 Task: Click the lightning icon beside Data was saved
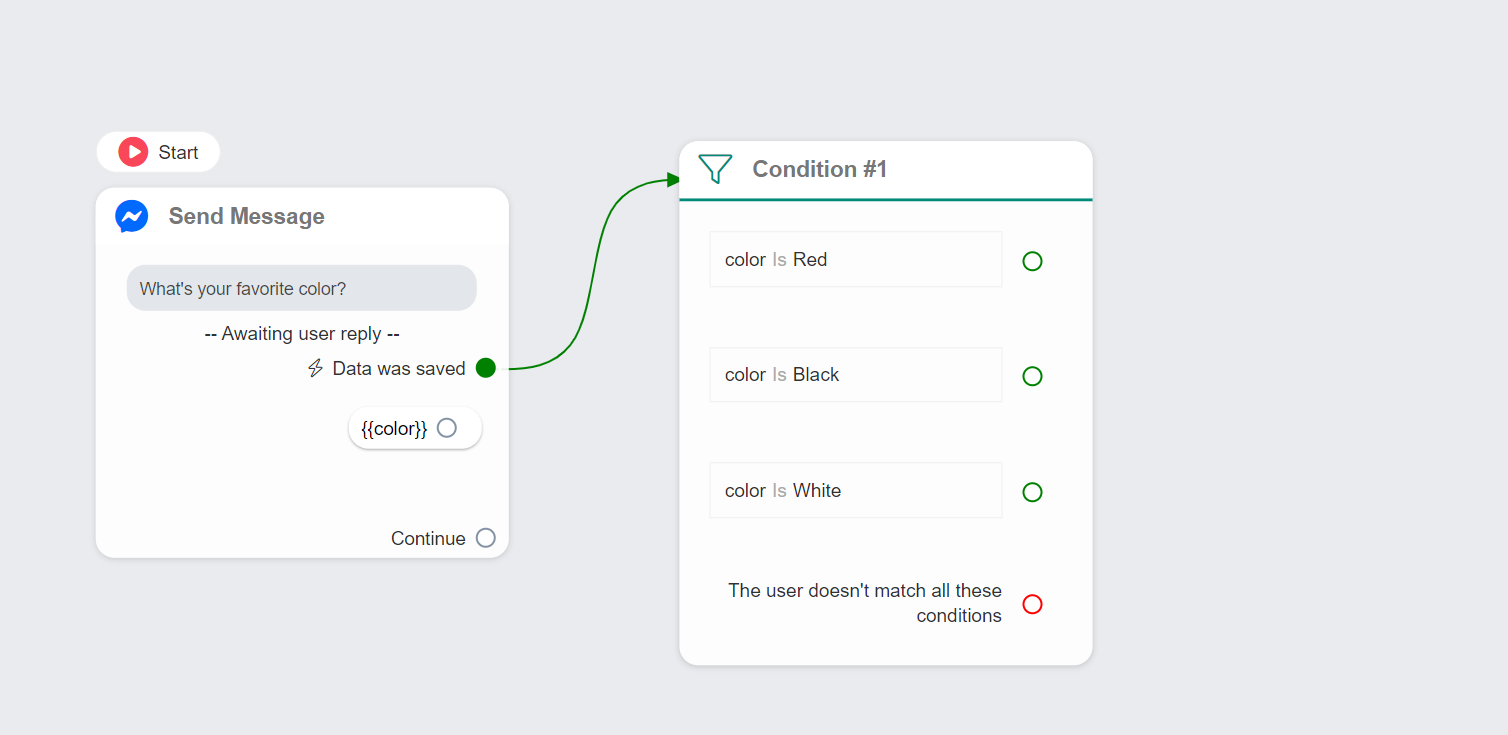(314, 368)
